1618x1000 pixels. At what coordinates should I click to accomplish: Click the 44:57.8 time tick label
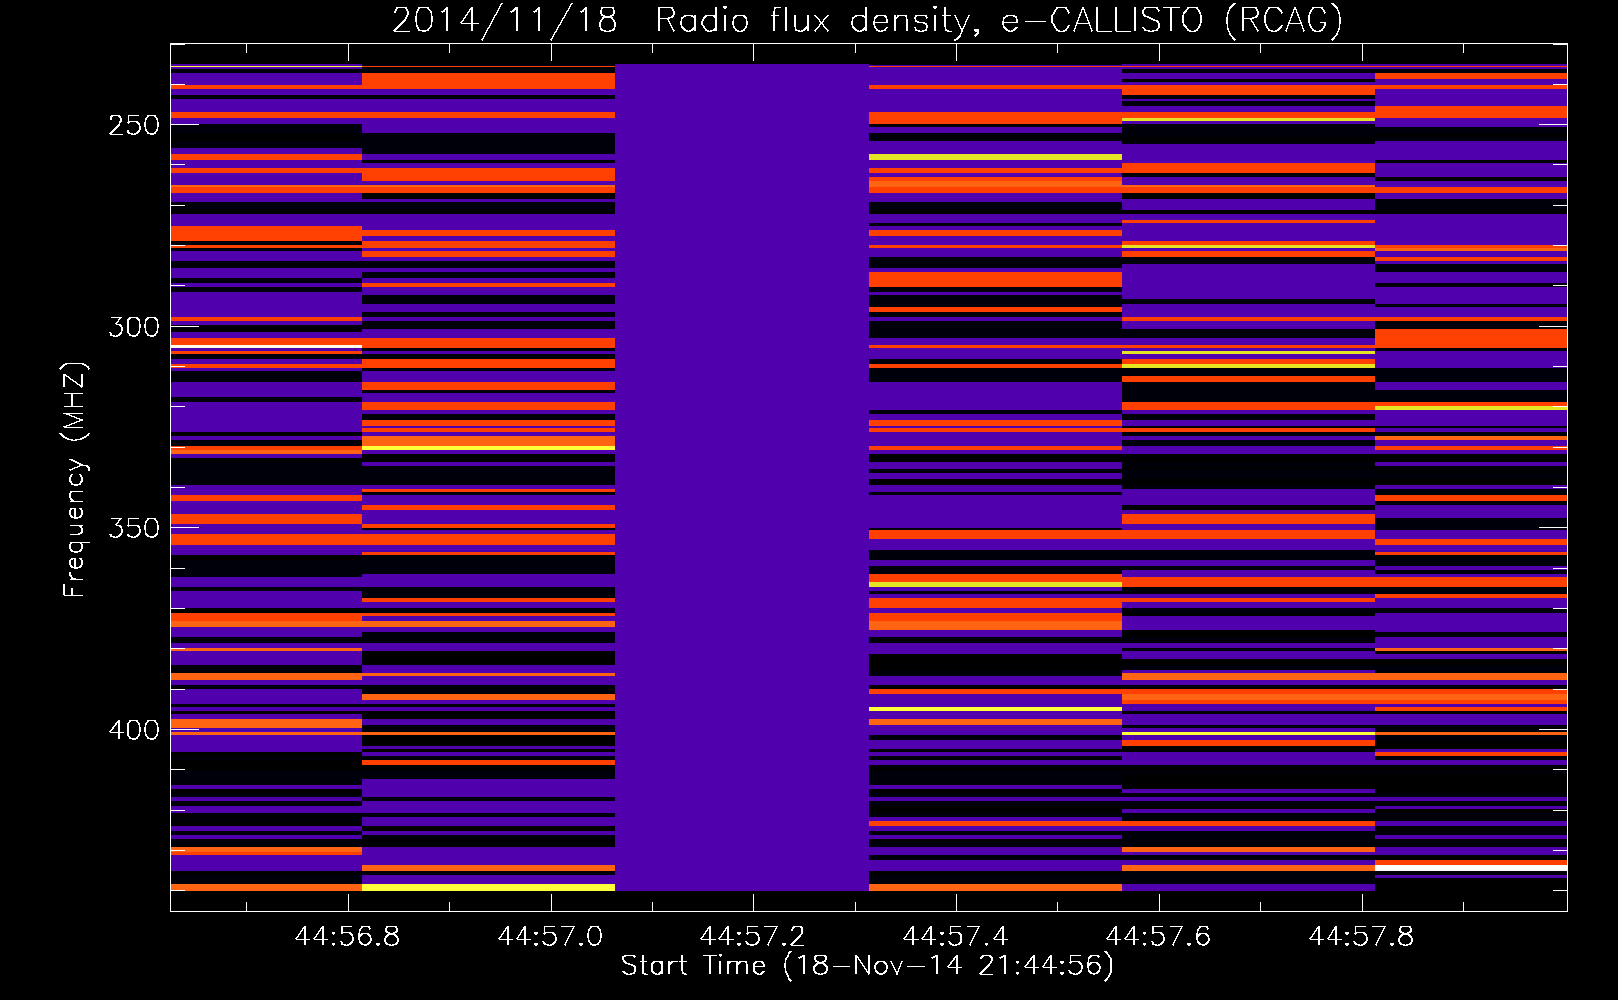pyautogui.click(x=1361, y=936)
